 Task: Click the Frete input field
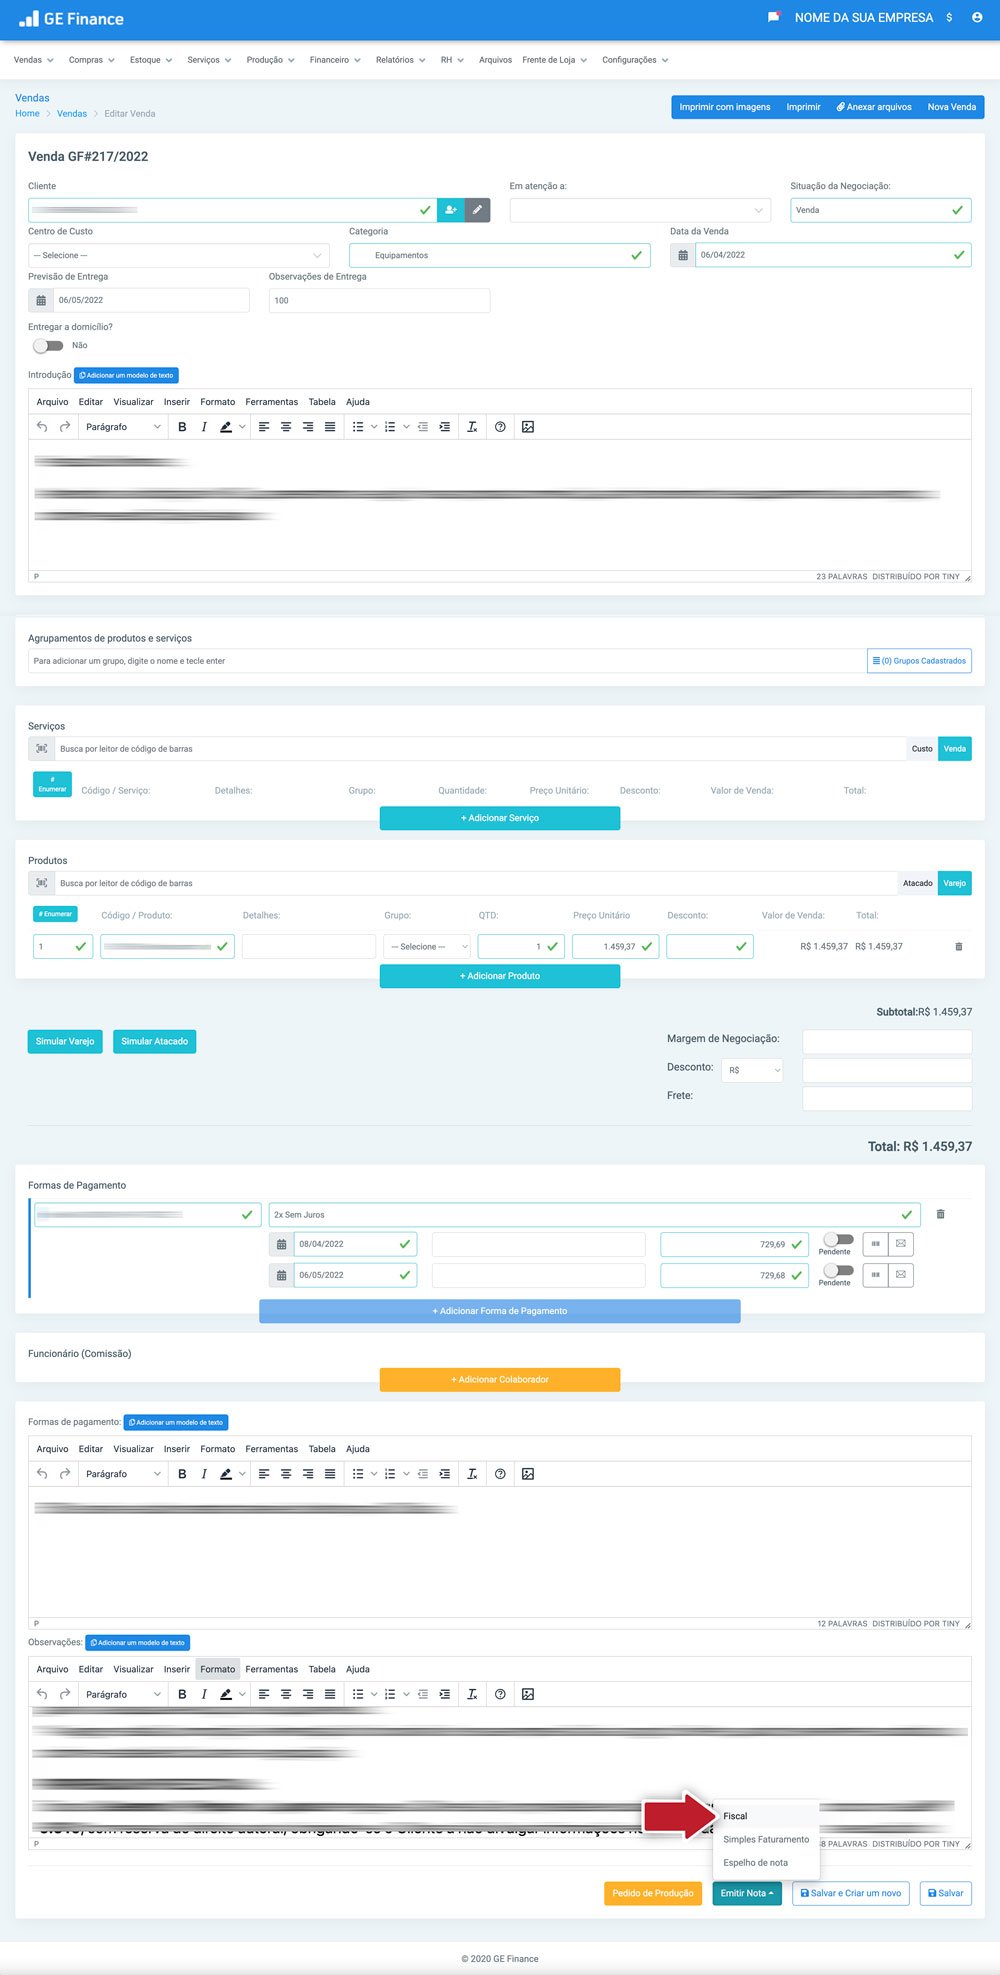click(887, 1098)
